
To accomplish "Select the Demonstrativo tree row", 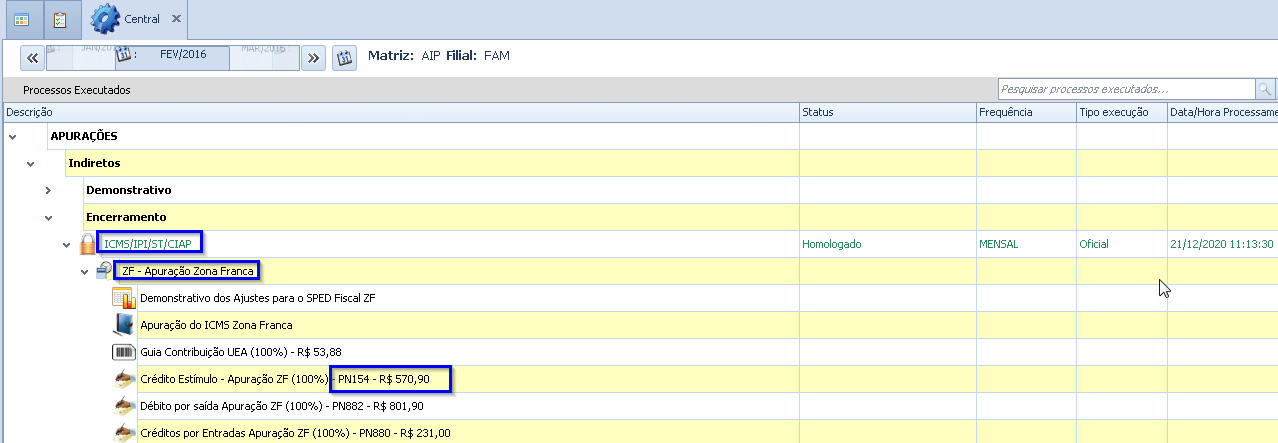I will 129,189.
